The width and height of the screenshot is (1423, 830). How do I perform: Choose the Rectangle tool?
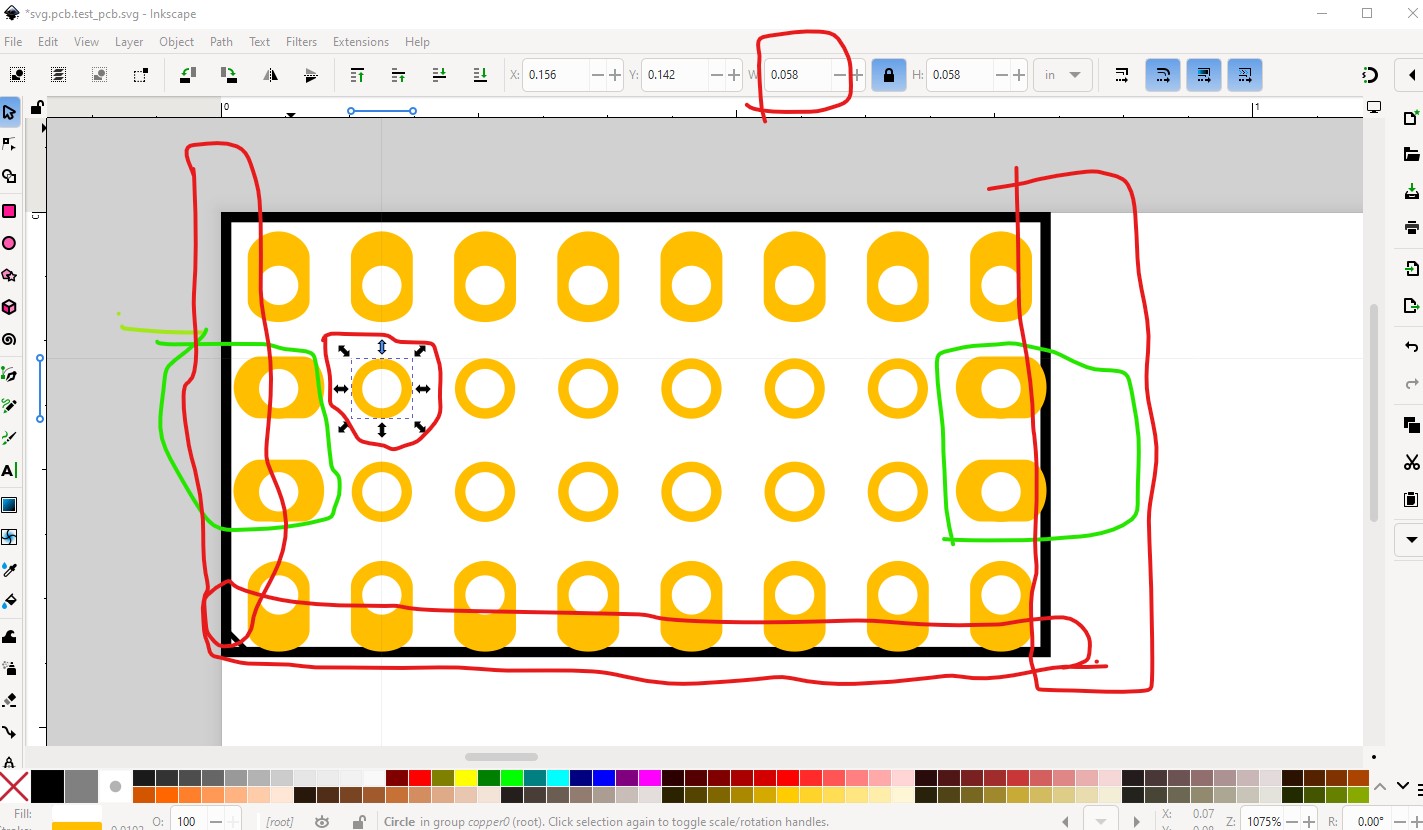pyautogui.click(x=9, y=211)
